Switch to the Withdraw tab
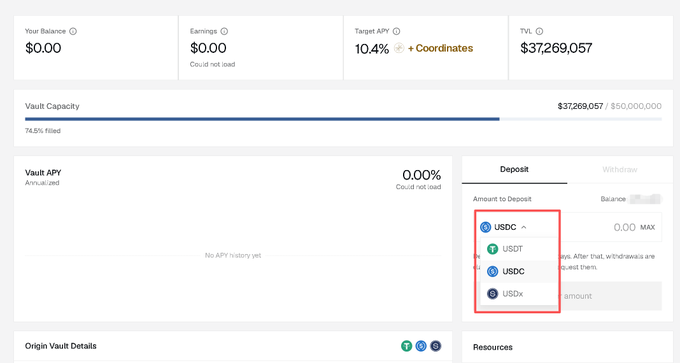Screen dimensions: 680x363 (620, 170)
